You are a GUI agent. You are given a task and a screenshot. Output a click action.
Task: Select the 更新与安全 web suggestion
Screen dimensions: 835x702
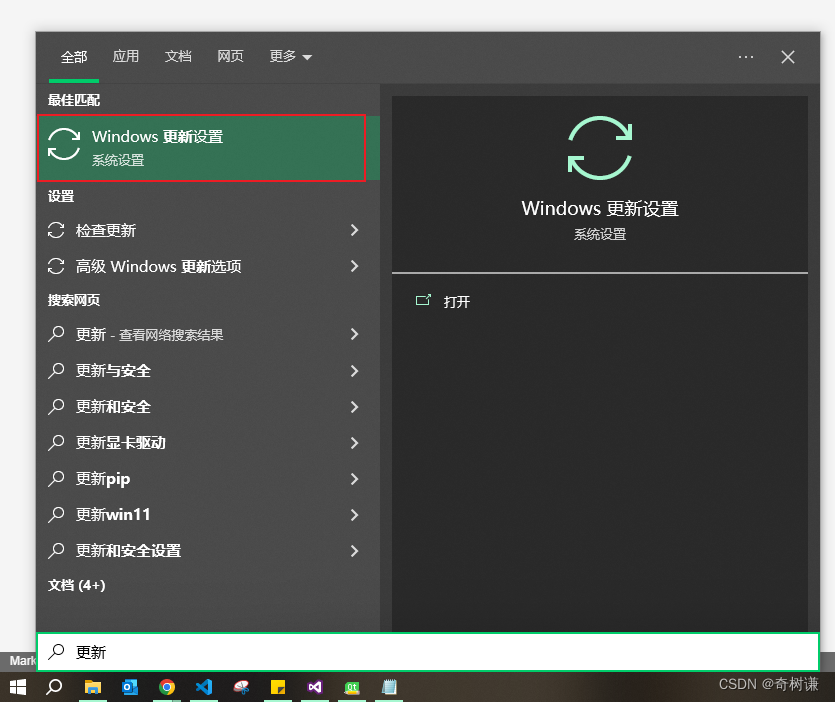[208, 370]
